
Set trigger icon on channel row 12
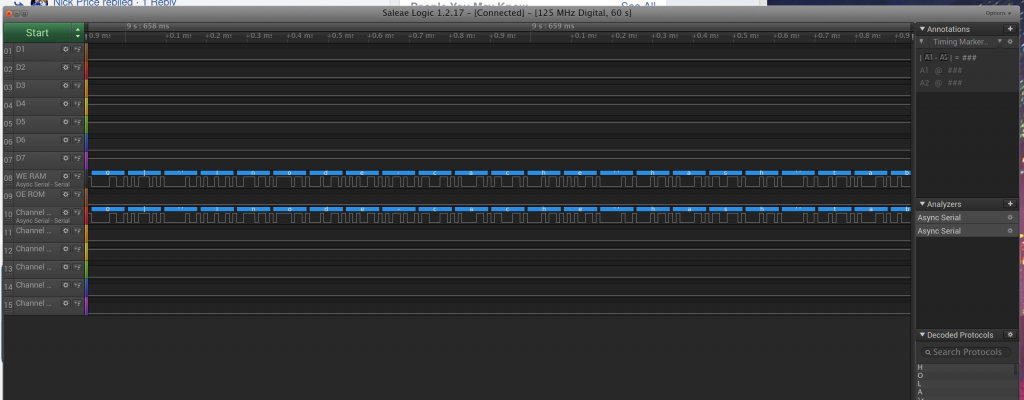77,250
